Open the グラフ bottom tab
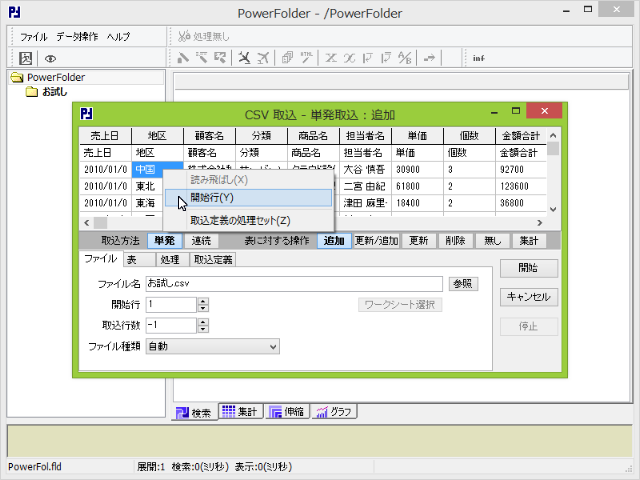Screen dimensions: 640x480 pos(334,411)
